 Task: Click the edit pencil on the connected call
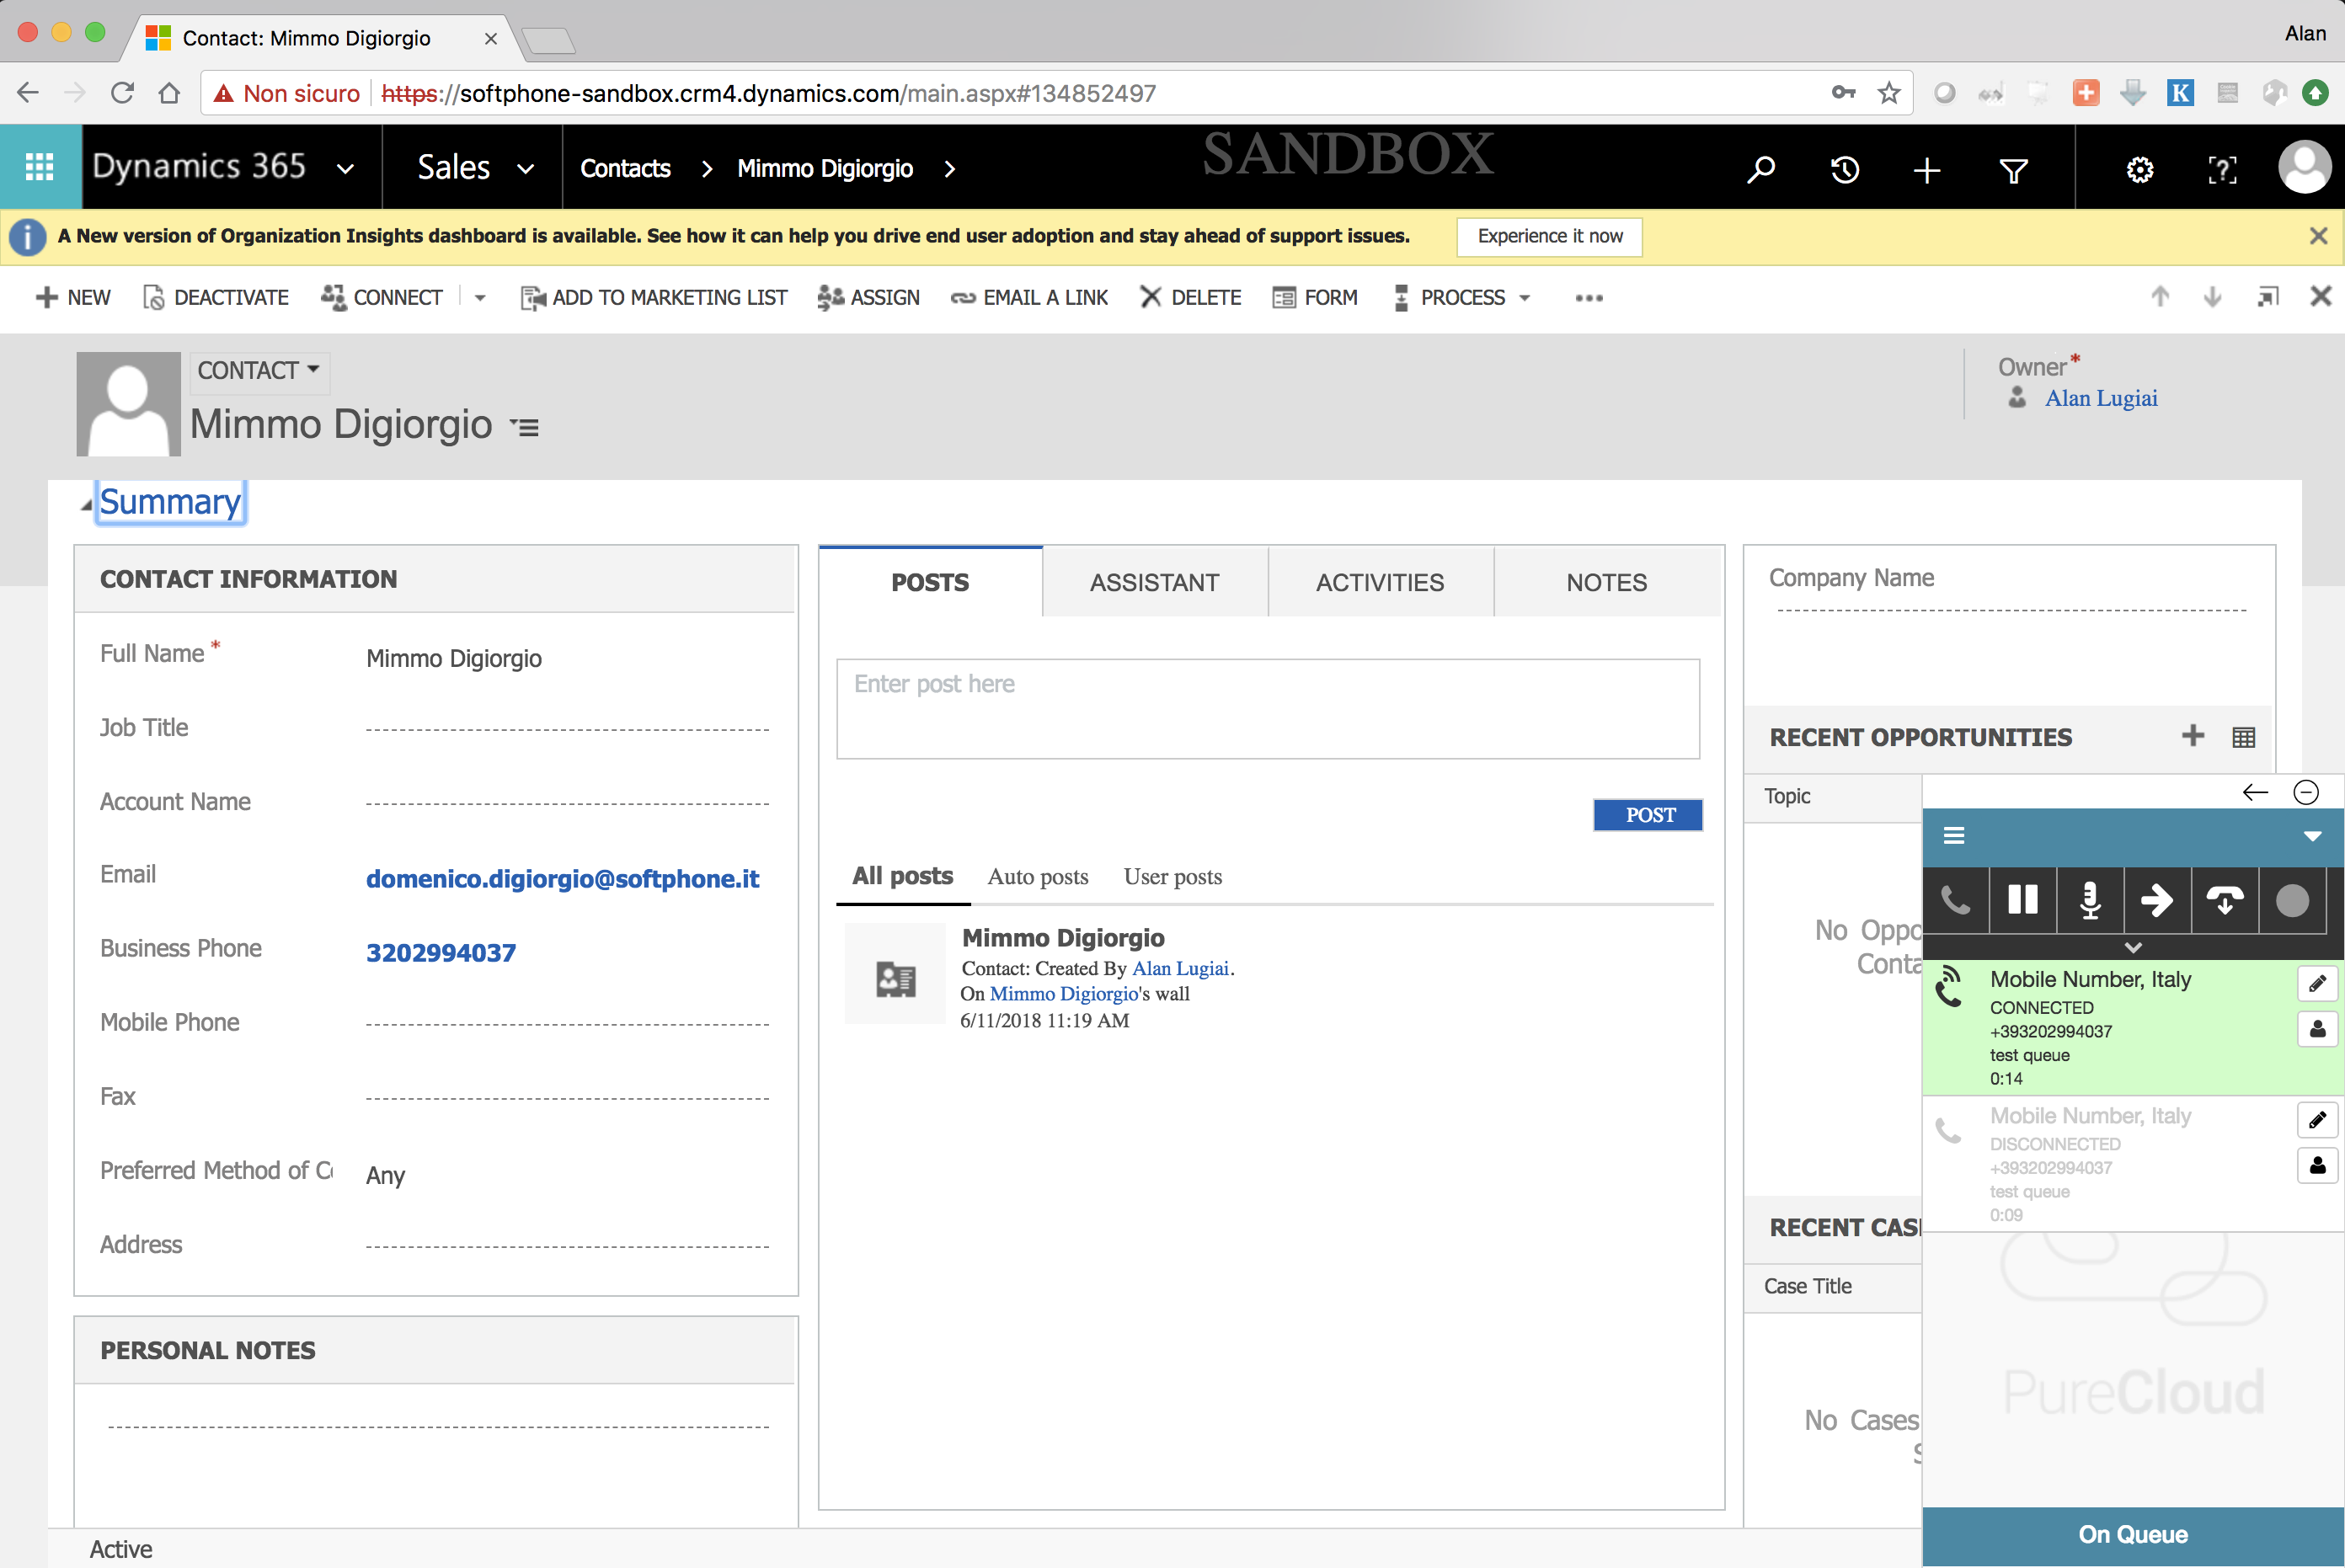(2317, 983)
